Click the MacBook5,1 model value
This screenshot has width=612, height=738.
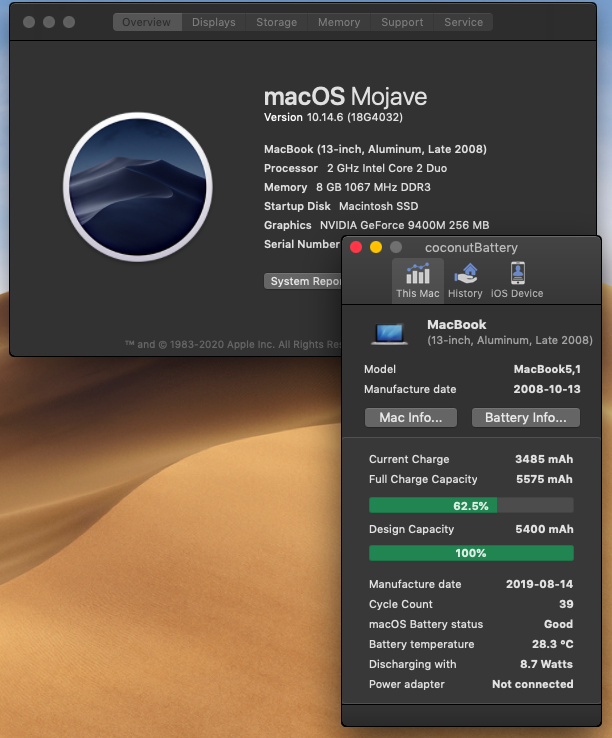547,369
